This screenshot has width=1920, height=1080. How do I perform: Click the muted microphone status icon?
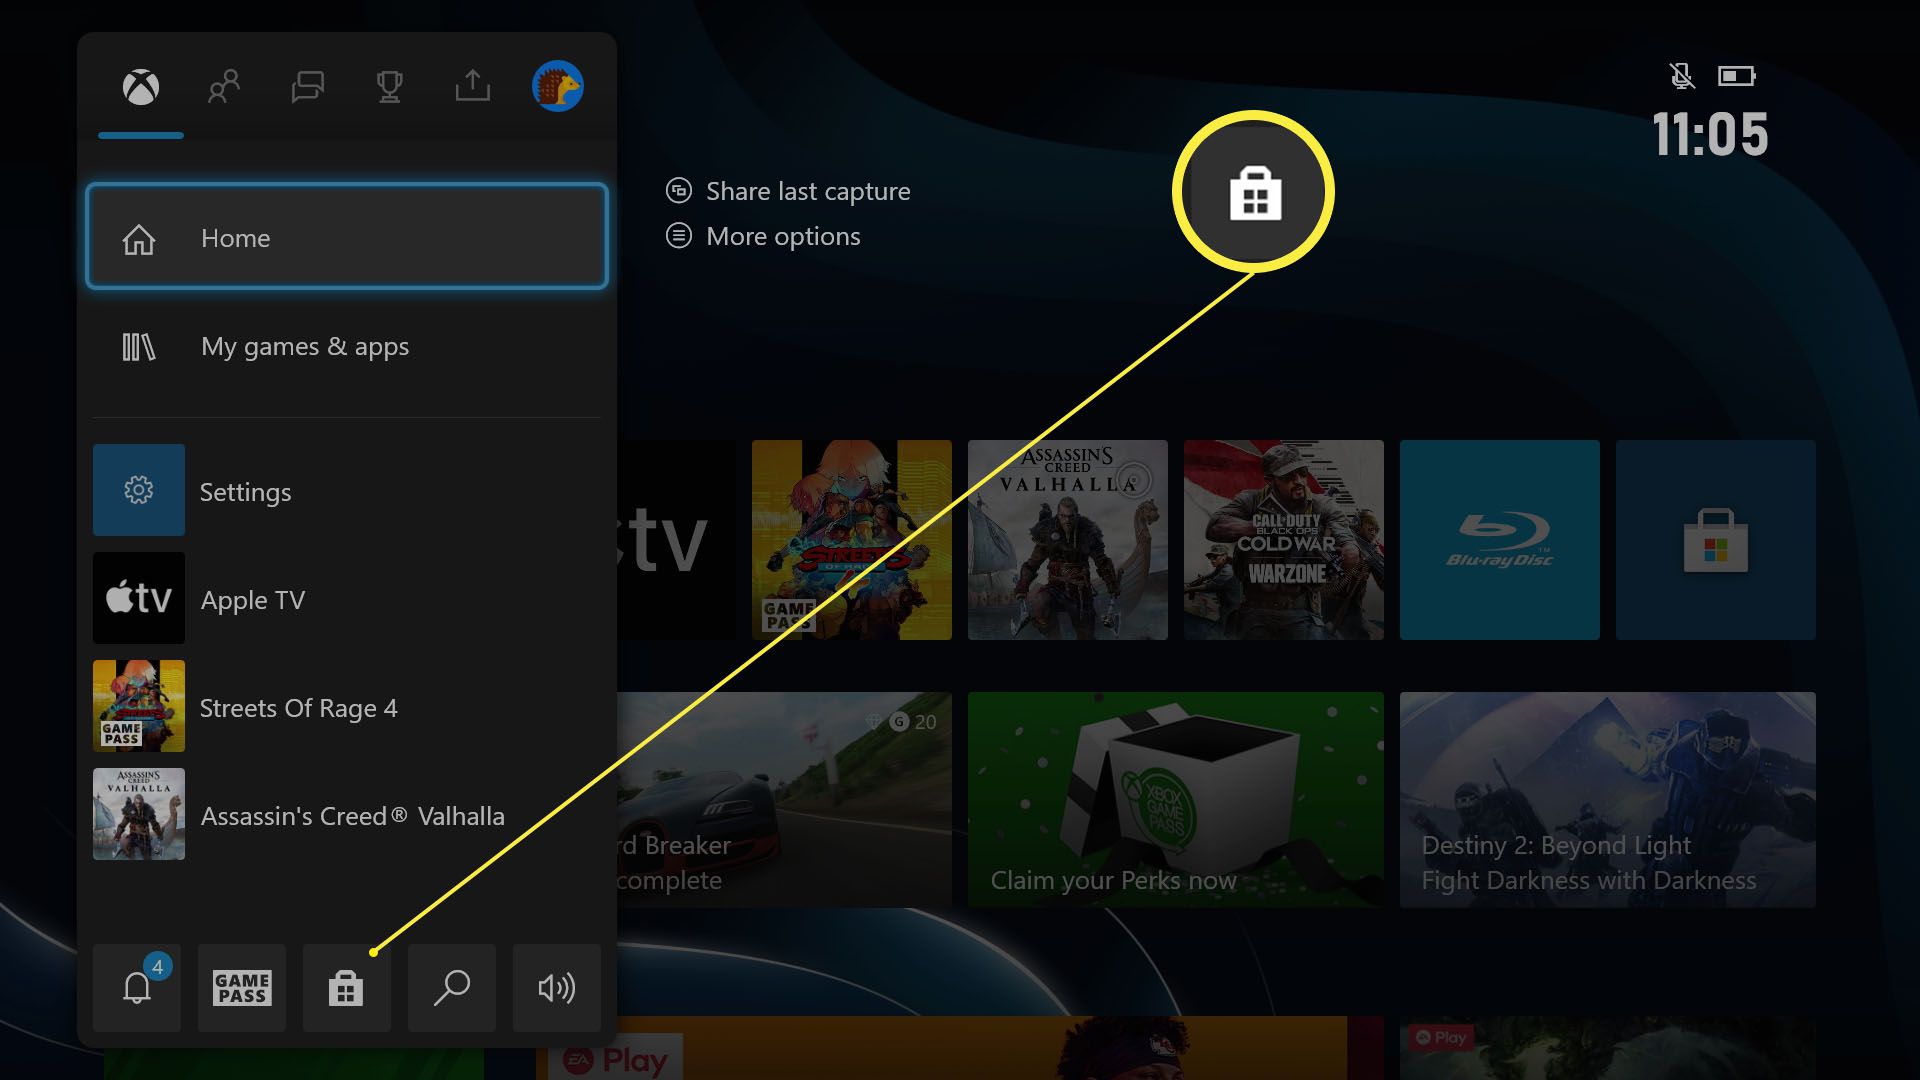point(1682,76)
